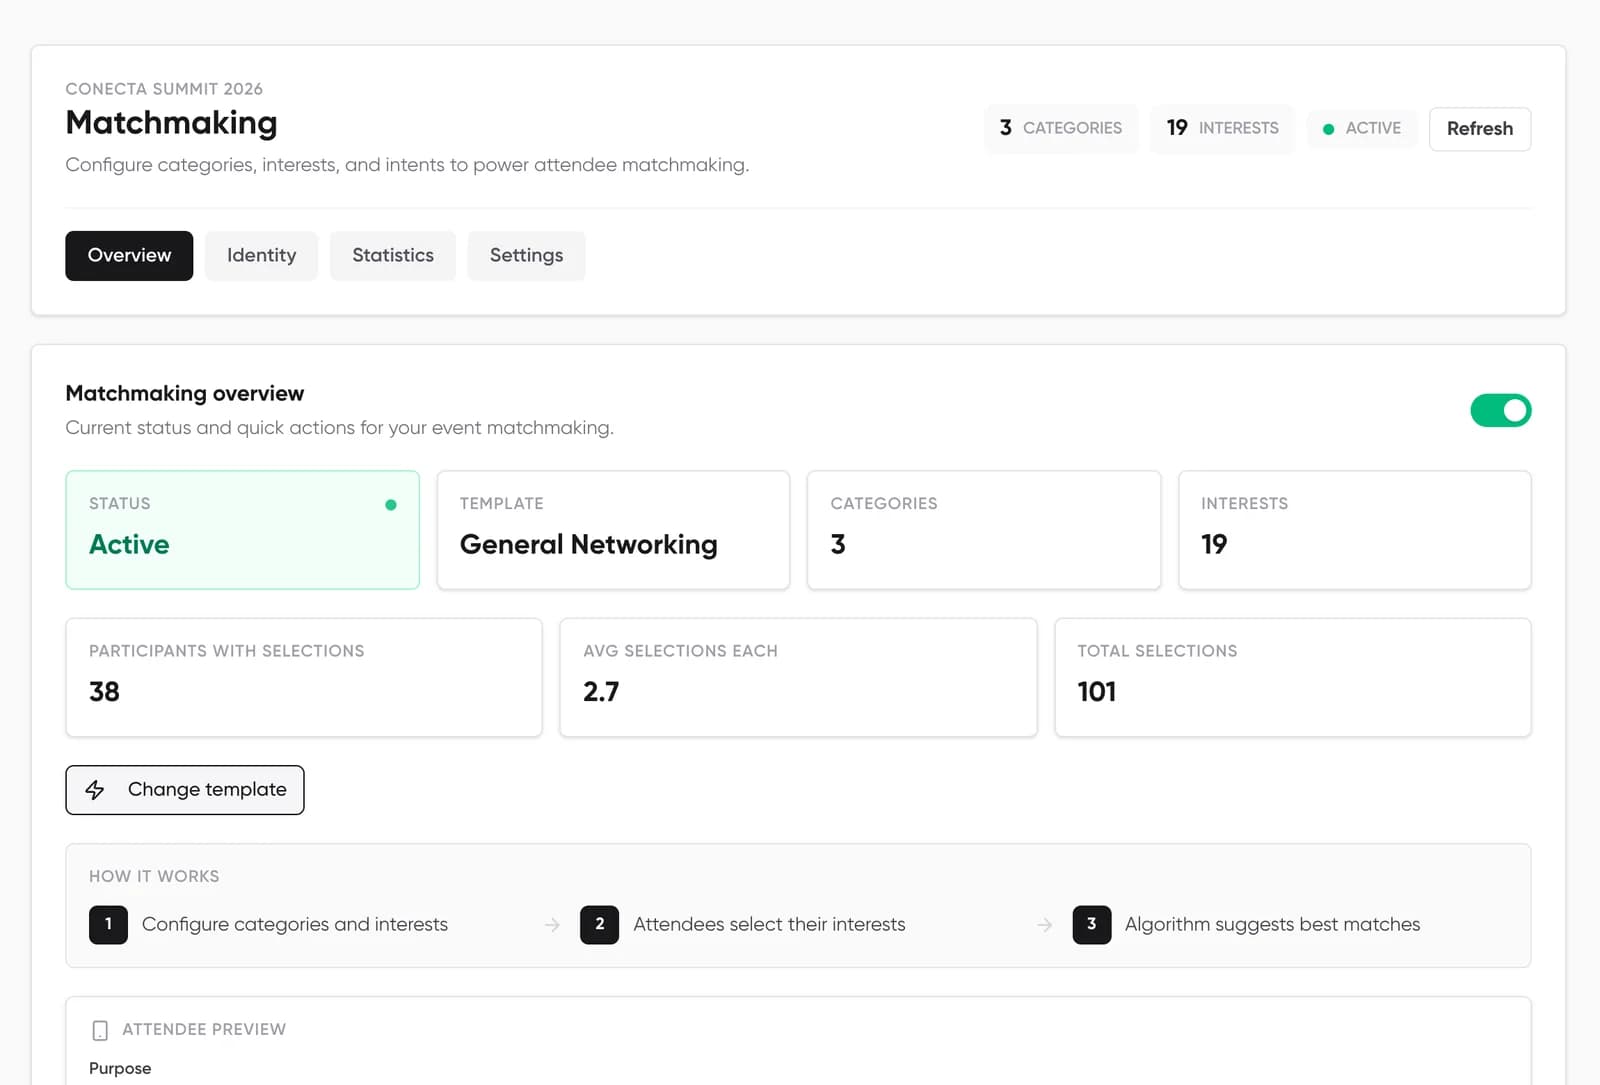Click the 19 Interests header badge
The image size is (1600, 1085).
click(x=1222, y=128)
